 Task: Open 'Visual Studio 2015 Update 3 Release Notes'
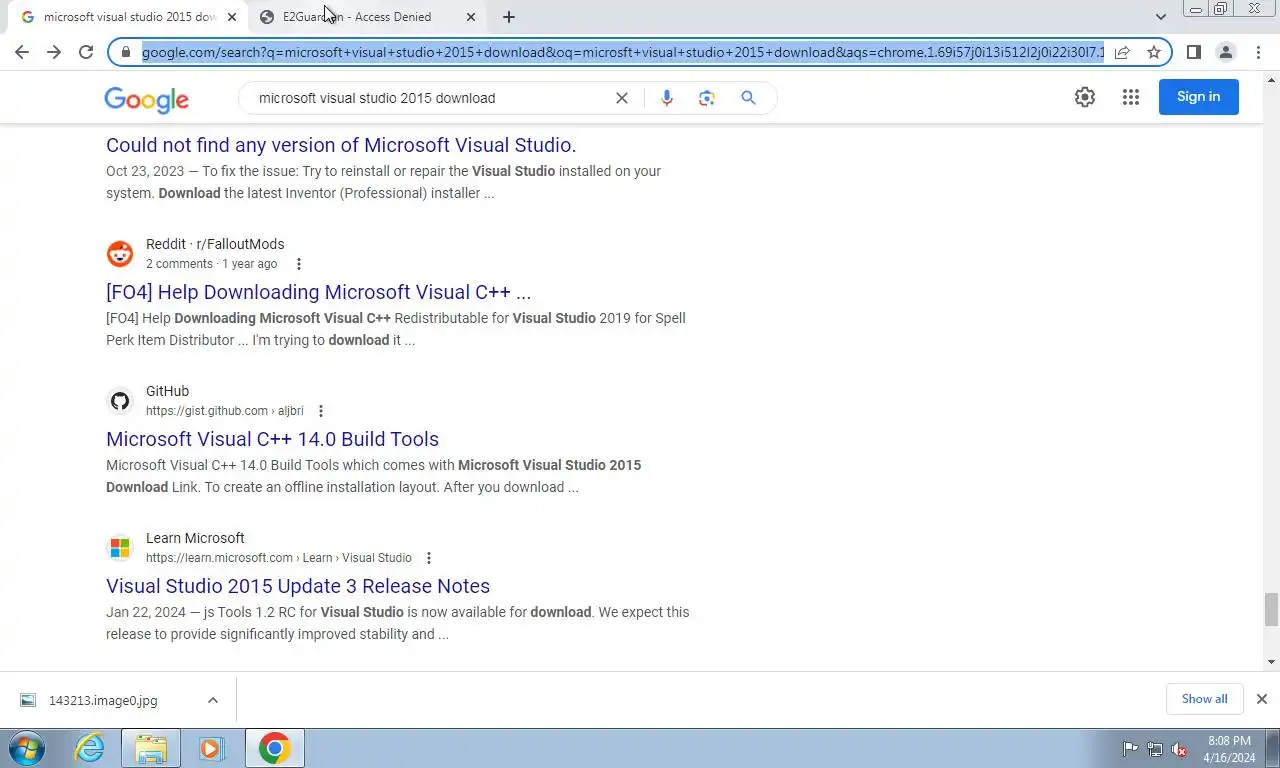(x=298, y=586)
